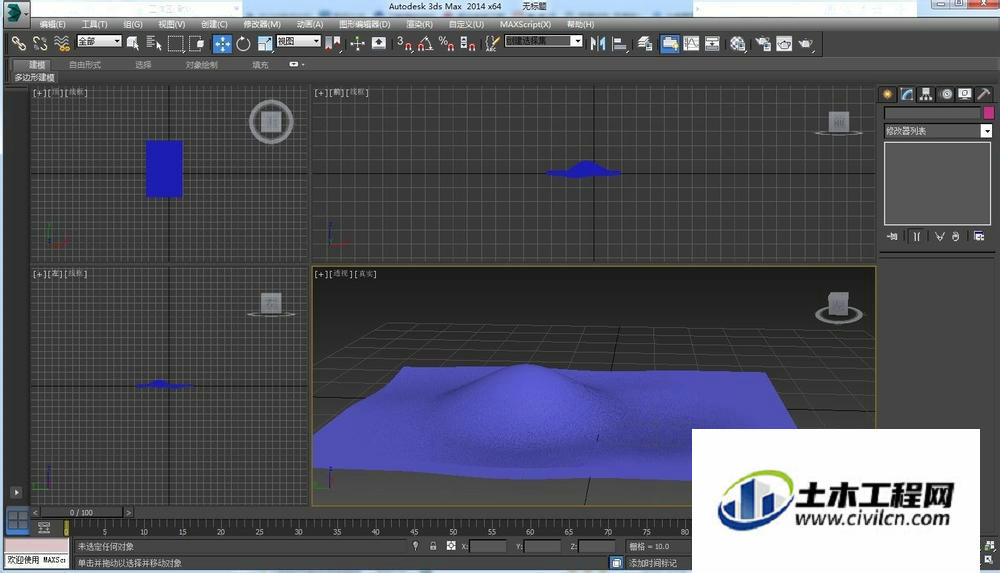1000x573 pixels.
Task: Open the 修改器(M) menu
Action: coord(262,24)
